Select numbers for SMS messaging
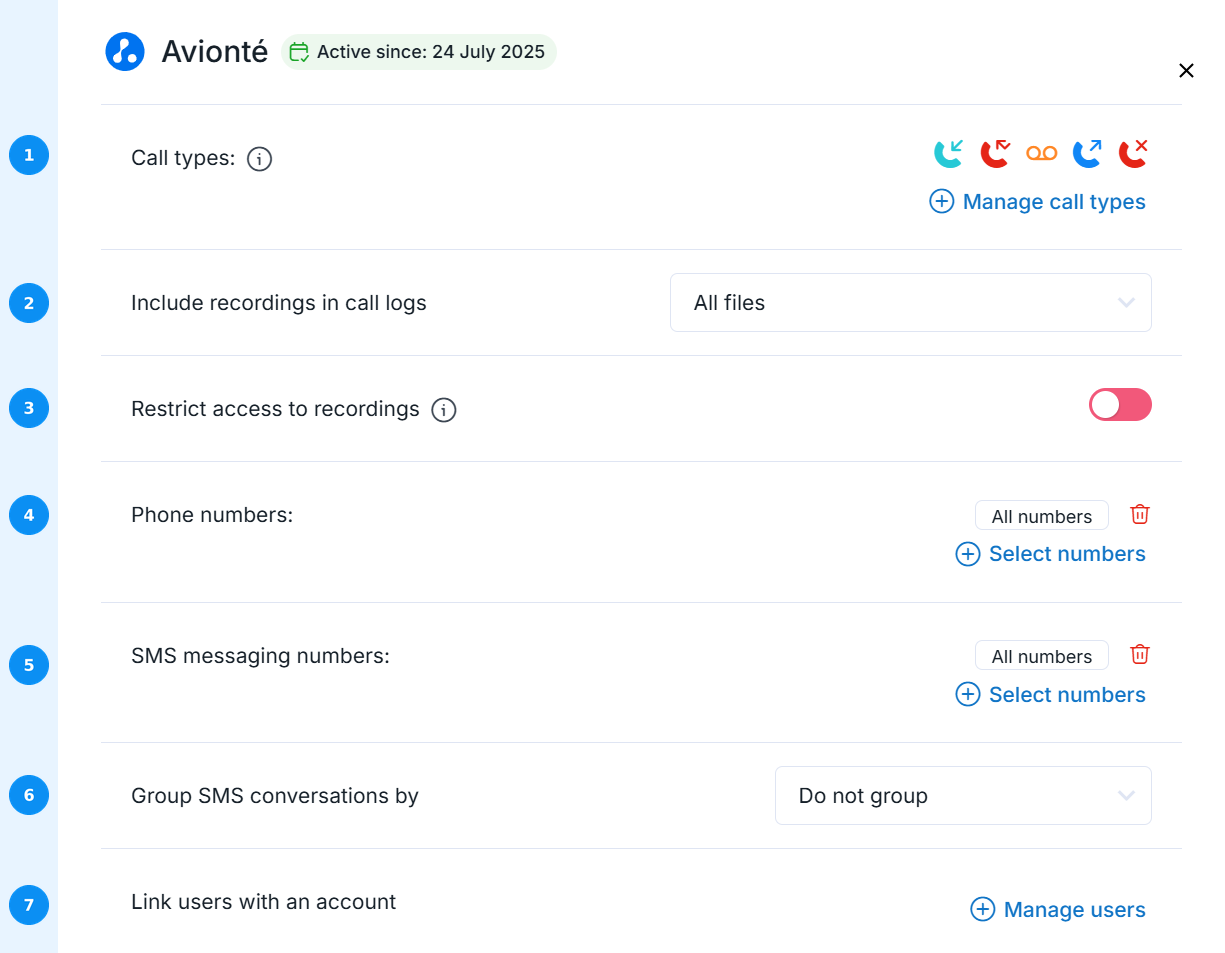Viewport: 1225px width, 953px height. [1051, 695]
